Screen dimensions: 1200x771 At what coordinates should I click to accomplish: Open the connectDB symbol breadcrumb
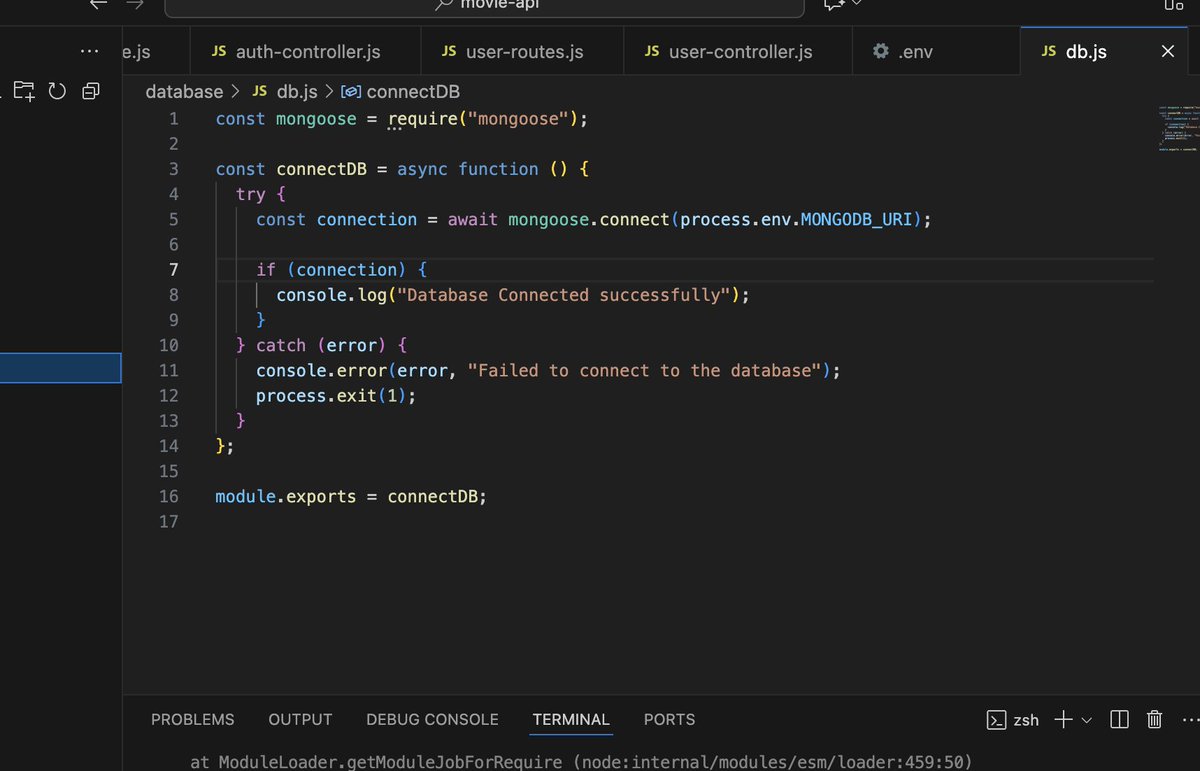pyautogui.click(x=413, y=91)
